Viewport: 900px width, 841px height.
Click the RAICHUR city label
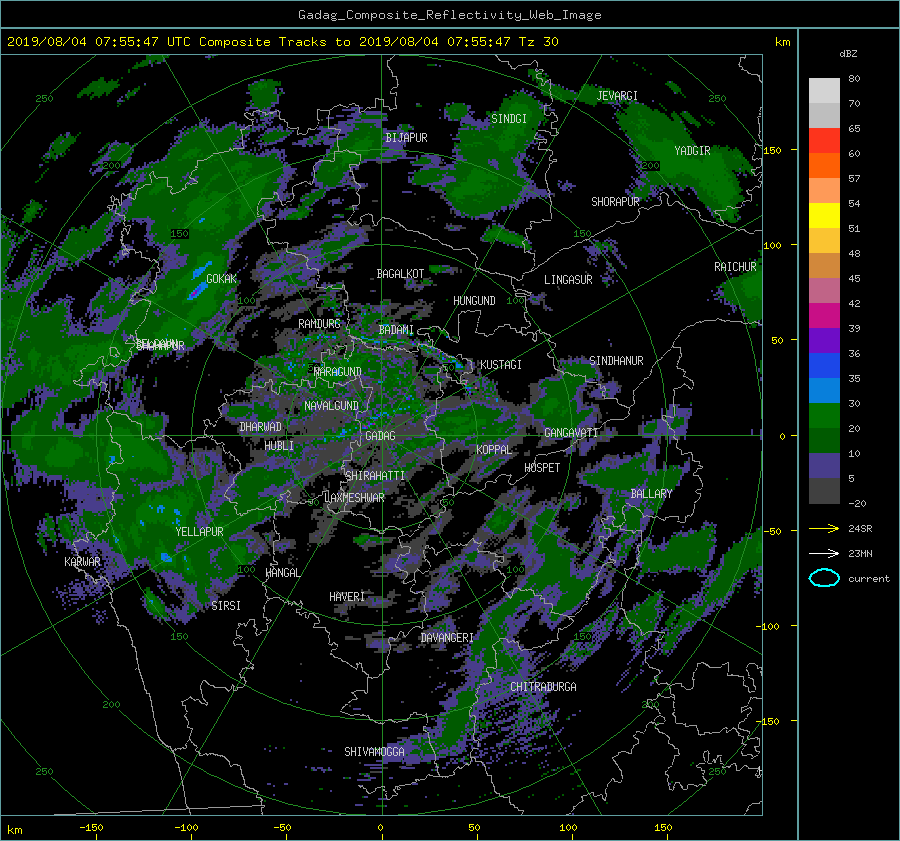(x=735, y=267)
